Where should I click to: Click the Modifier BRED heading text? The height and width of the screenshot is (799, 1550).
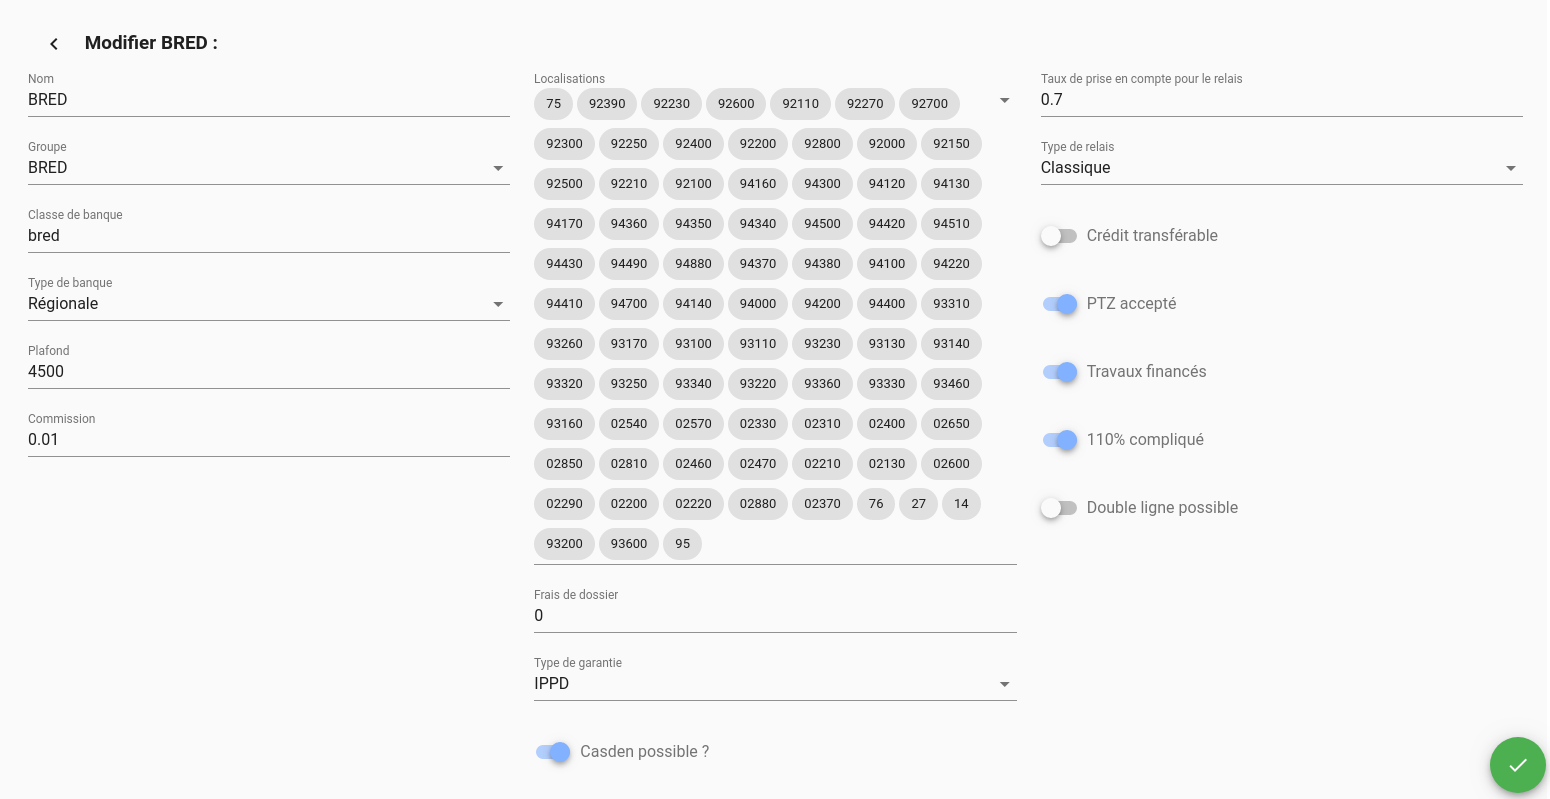pyautogui.click(x=151, y=43)
